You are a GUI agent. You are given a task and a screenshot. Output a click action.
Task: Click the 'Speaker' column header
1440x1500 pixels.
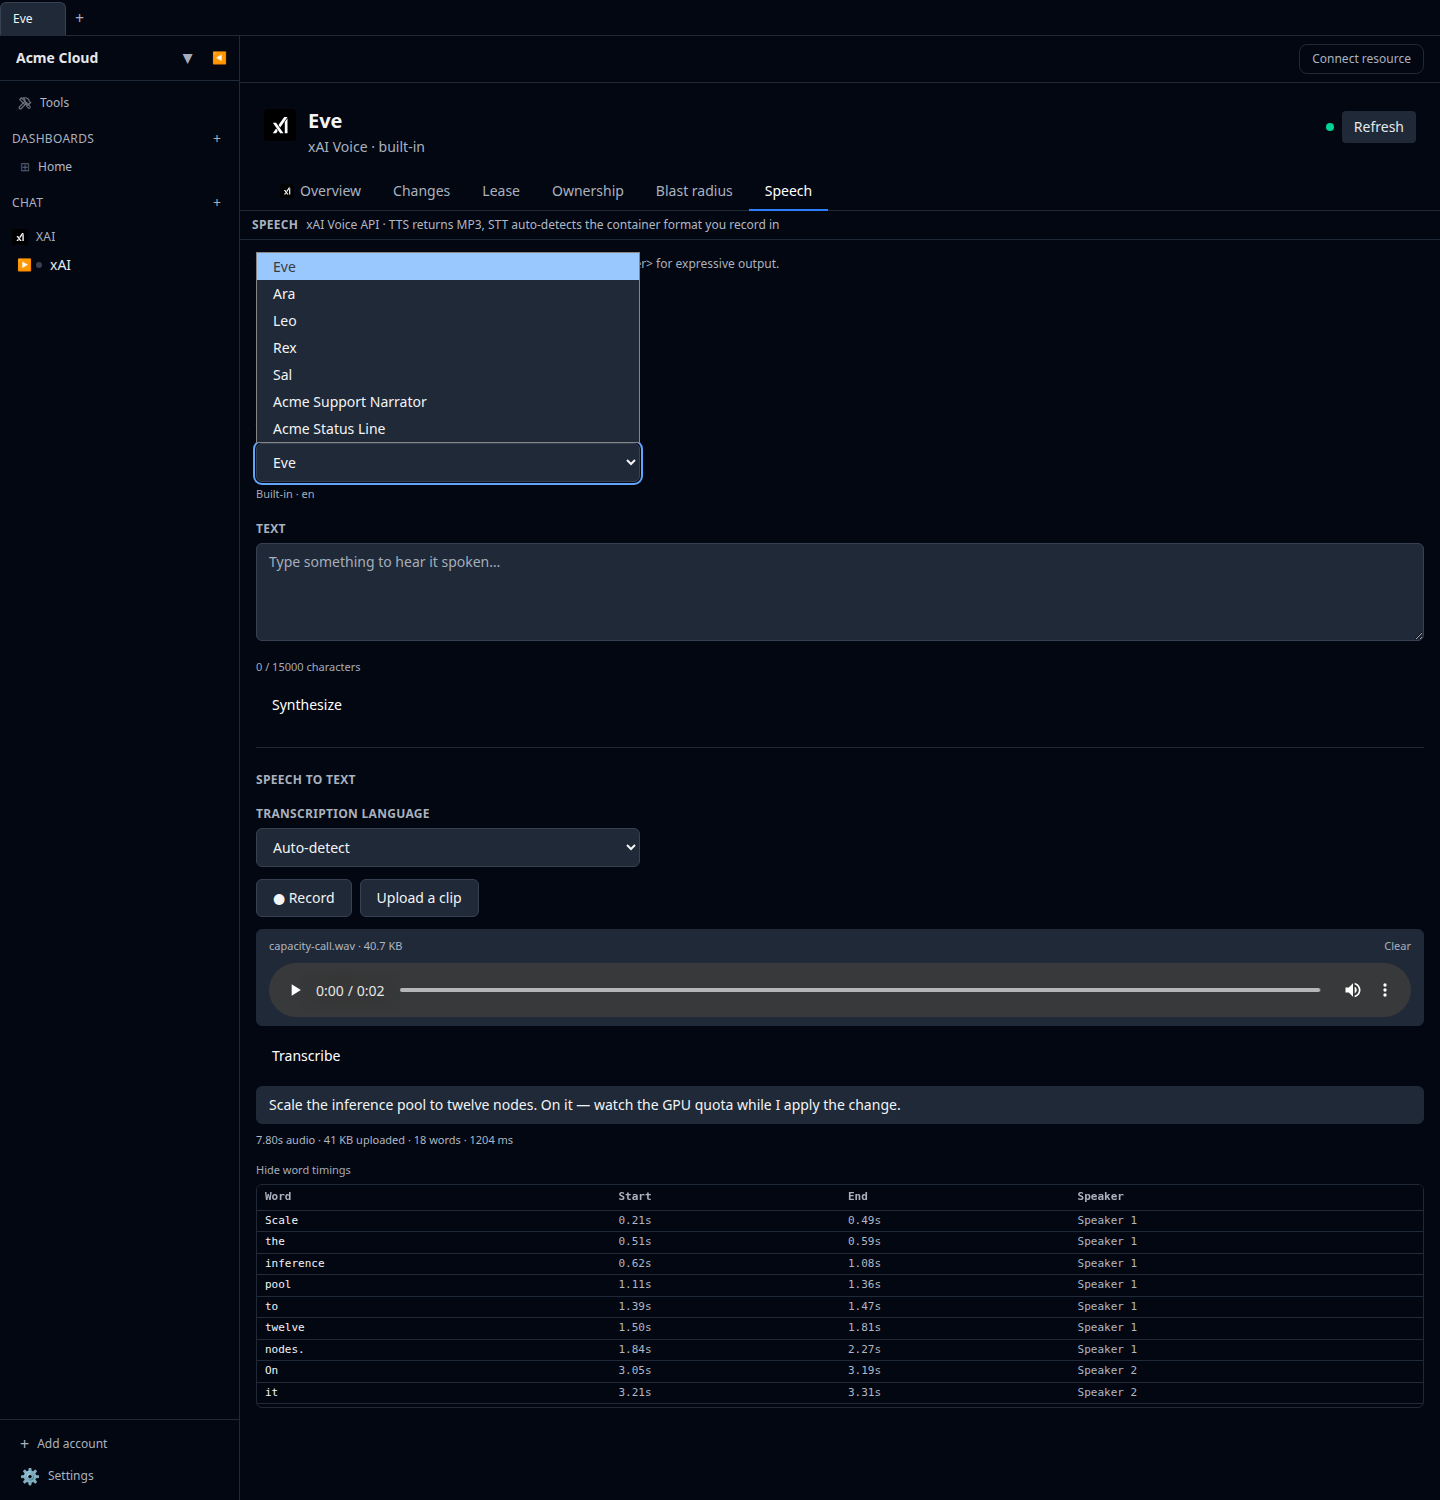(1100, 1197)
